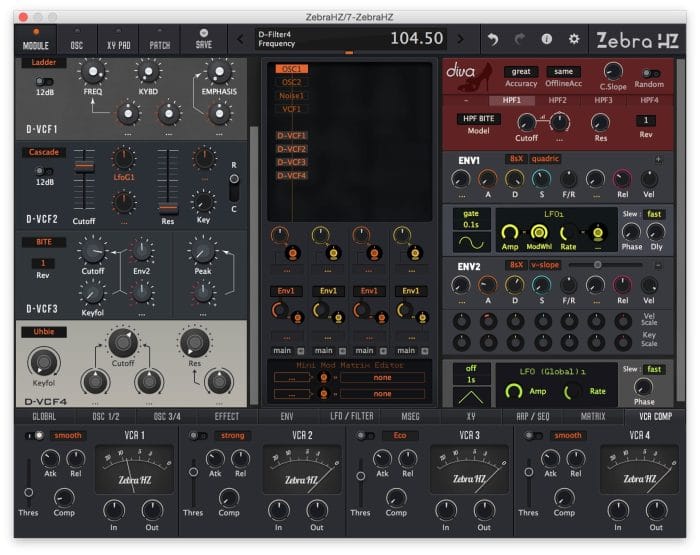Viewport: 700px width, 555px height.
Task: Go to next preset with right chevron
Action: coord(460,39)
